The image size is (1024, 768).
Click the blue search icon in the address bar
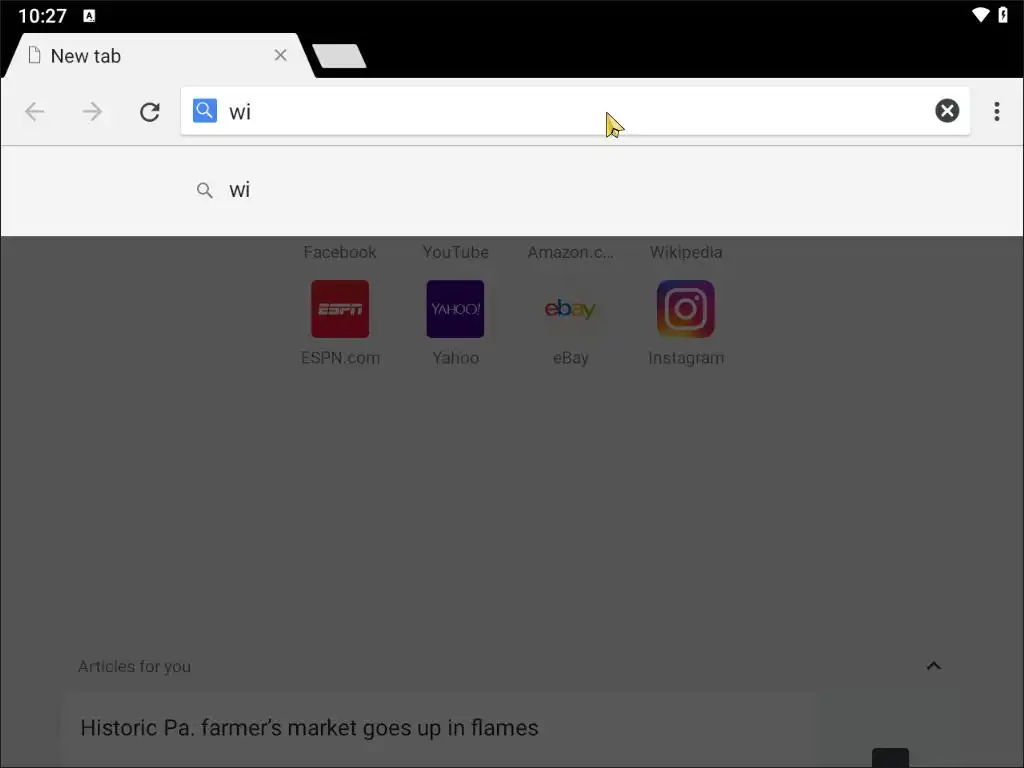coord(204,110)
